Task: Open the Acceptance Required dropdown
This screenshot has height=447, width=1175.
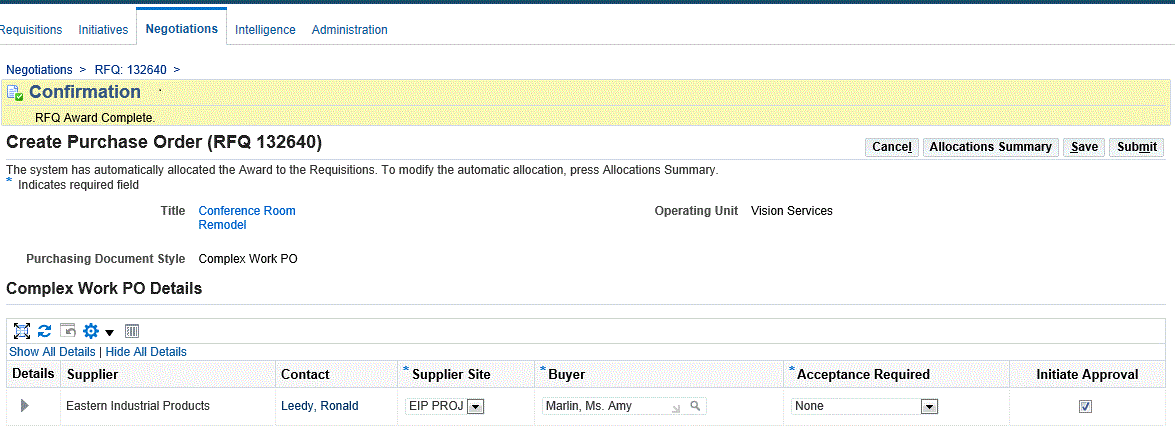Action: (929, 406)
